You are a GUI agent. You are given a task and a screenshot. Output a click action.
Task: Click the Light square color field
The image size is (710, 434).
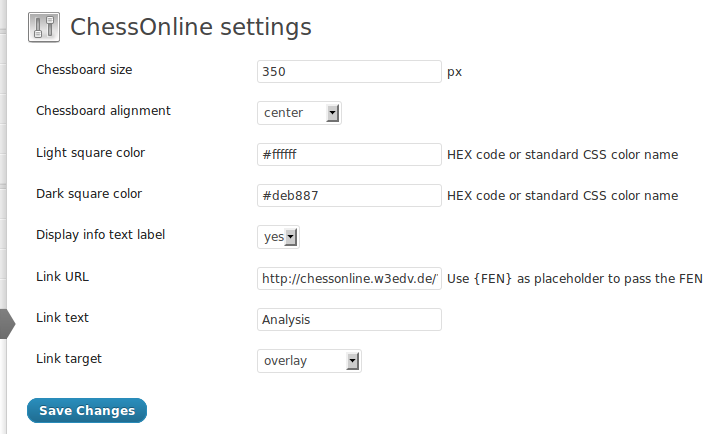(349, 154)
